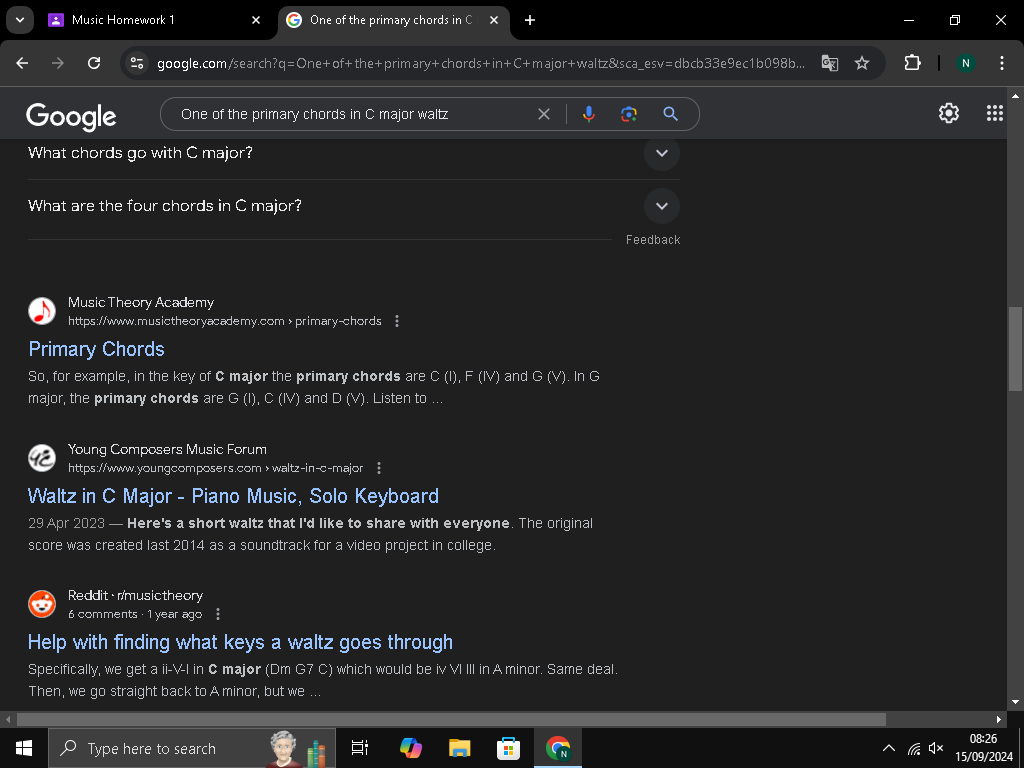Click the musictheoryacademy.com URL text
This screenshot has height=768, width=1024.
coord(225,321)
